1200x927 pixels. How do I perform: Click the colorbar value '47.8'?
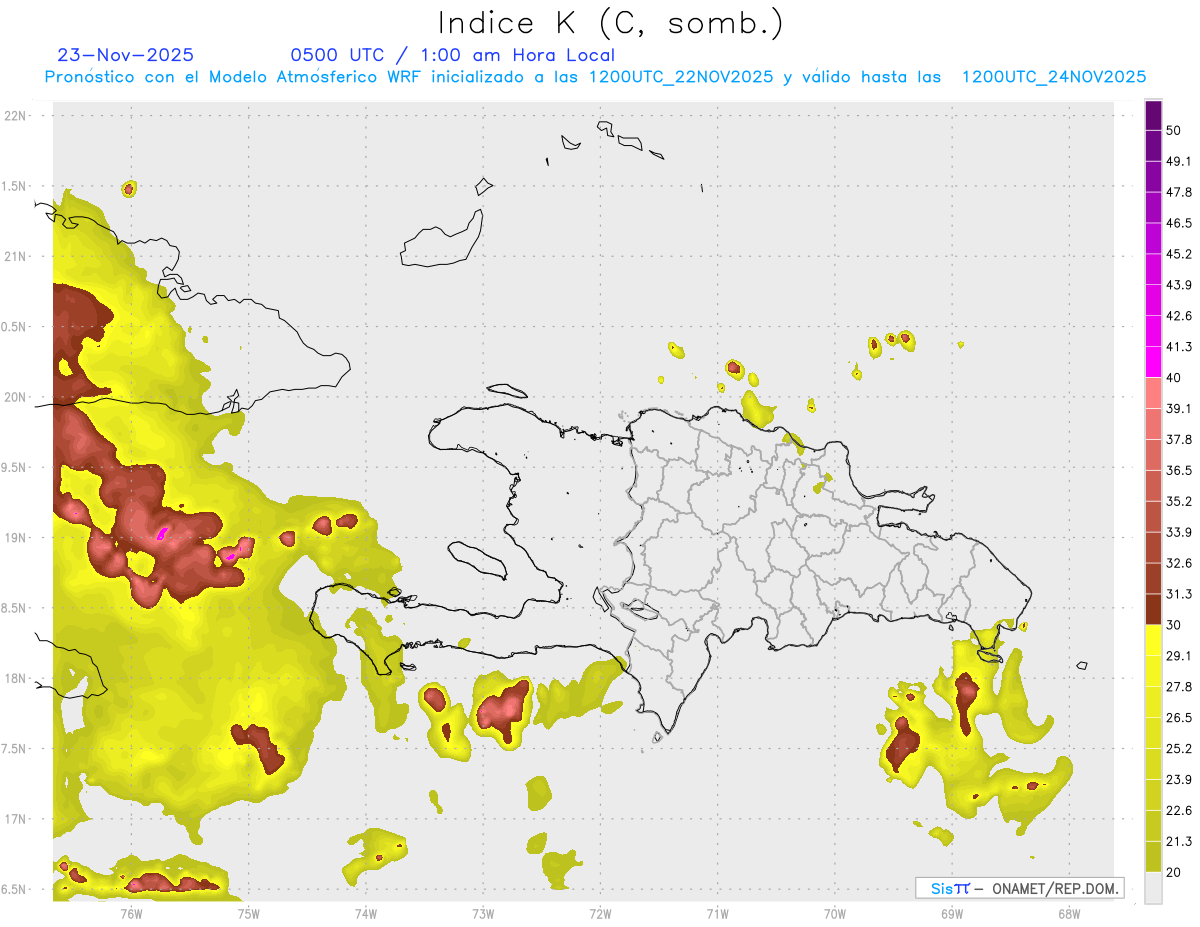(1179, 192)
